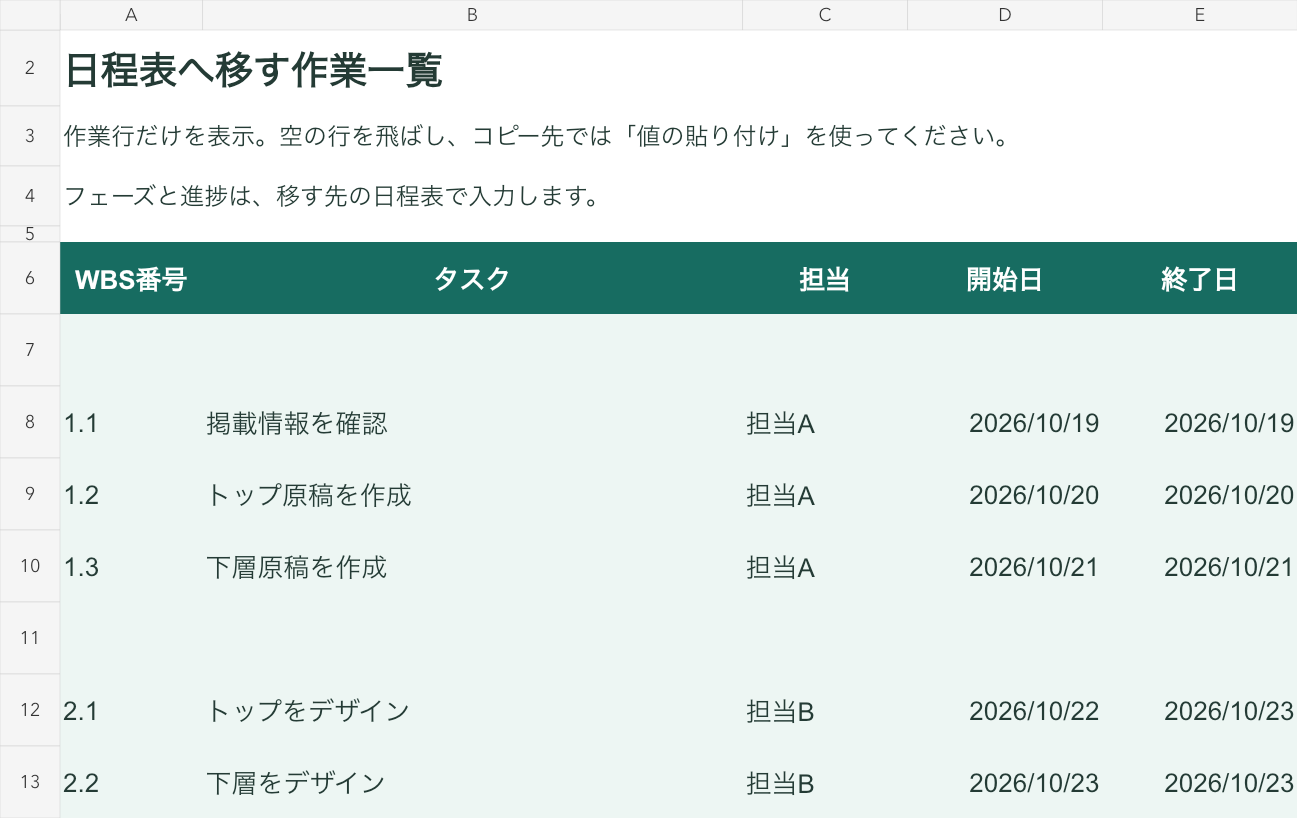Select the task 下層をデザイン
Viewport: 1297px width, 818px height.
tap(472, 783)
